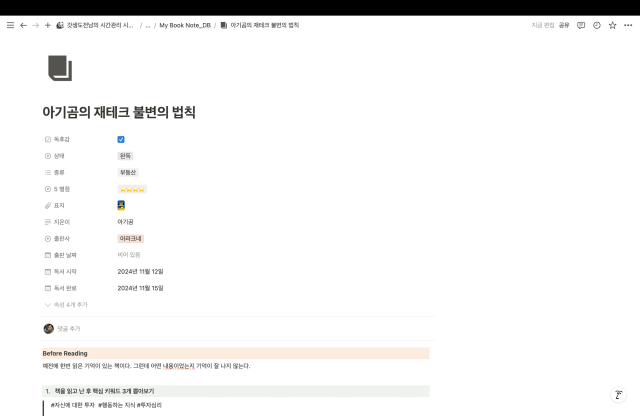Uncheck the 독후감 checkbox
Screen dimensions: 640x416
(x=121, y=140)
